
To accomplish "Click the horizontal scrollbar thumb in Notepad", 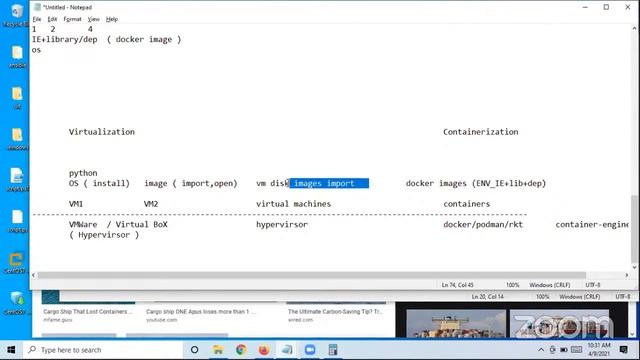I will 312,275.
